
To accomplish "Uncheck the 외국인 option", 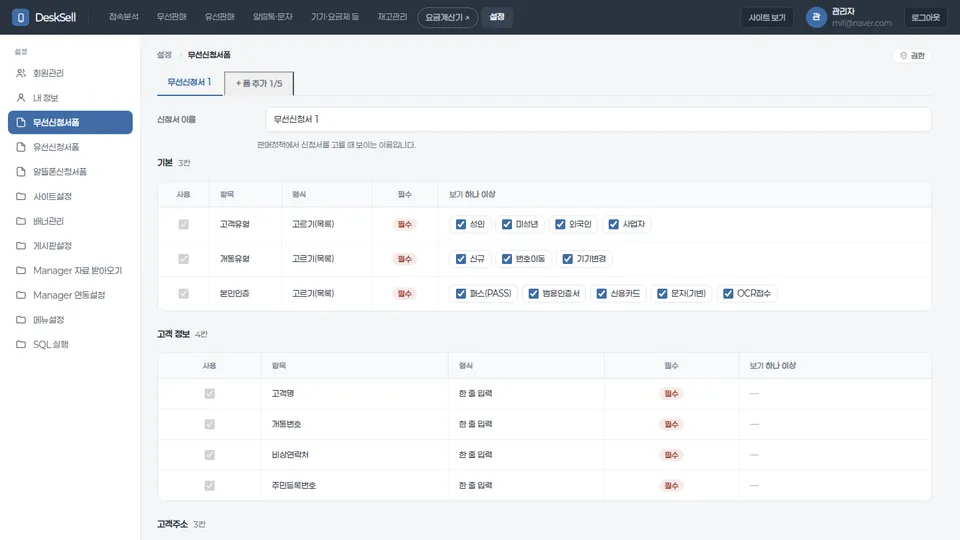I will (560, 224).
